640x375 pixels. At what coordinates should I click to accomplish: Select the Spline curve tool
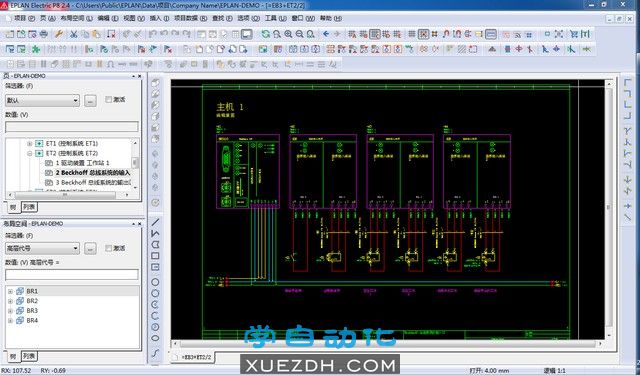[x=155, y=353]
